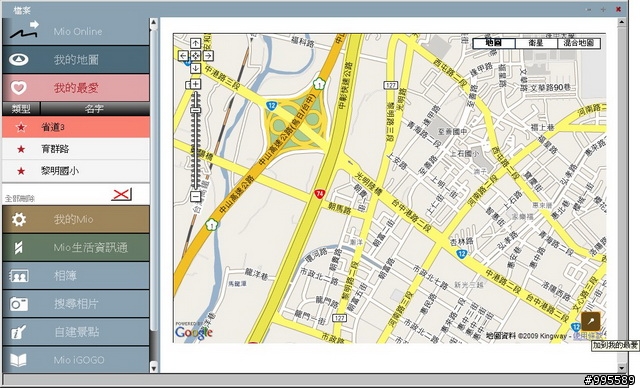Sort favorites by 類型 column header
Viewport: 640px width, 388px height.
[x=21, y=109]
